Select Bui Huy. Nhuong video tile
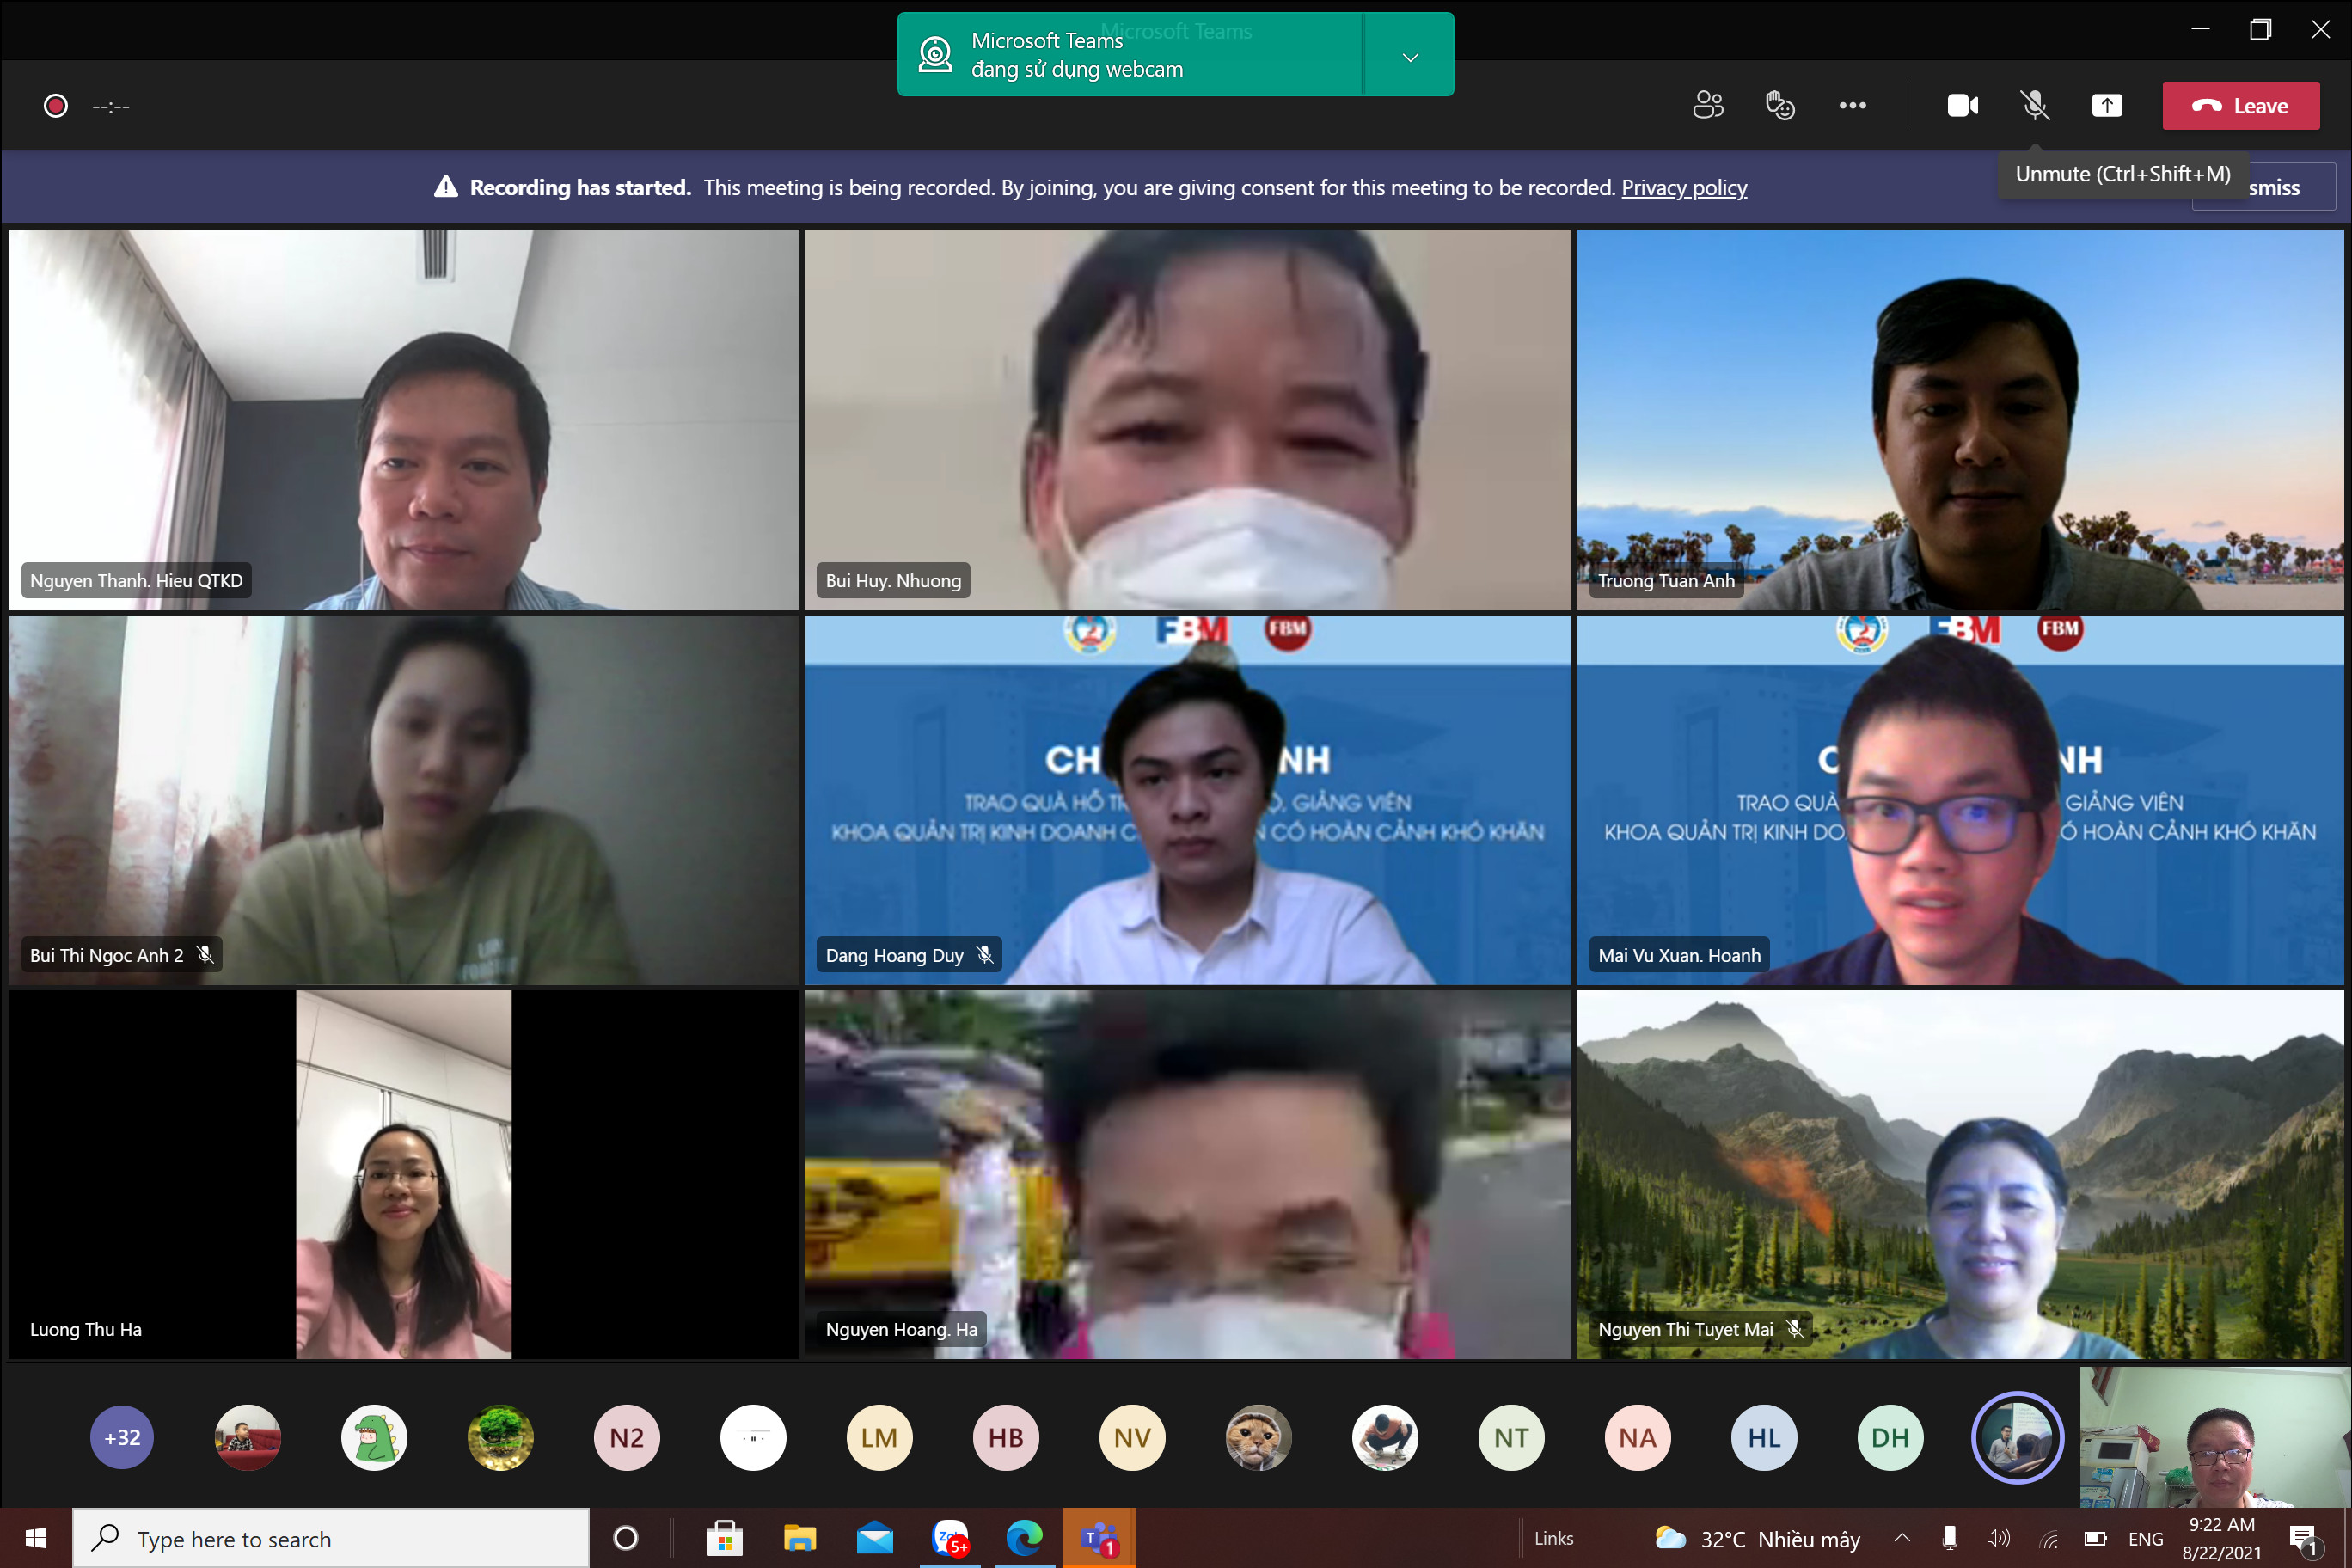The image size is (2352, 1568). point(1187,419)
